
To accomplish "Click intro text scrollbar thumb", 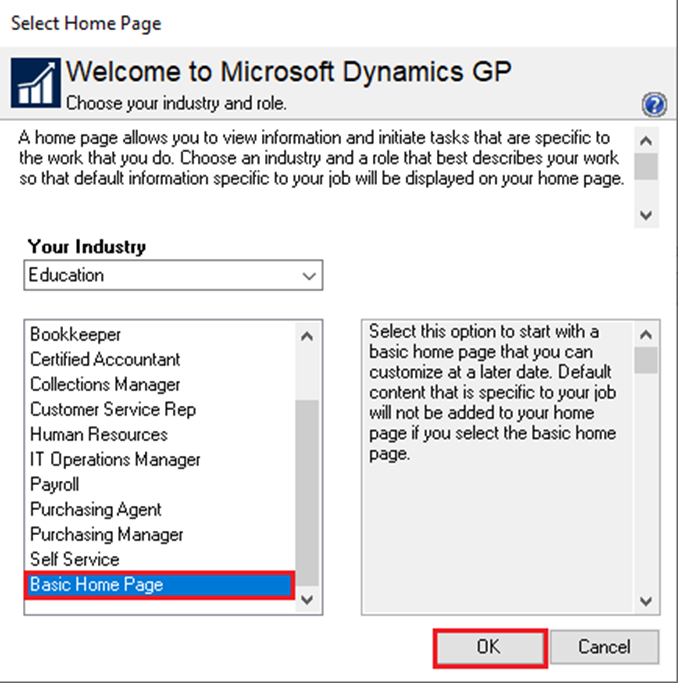I will [646, 166].
